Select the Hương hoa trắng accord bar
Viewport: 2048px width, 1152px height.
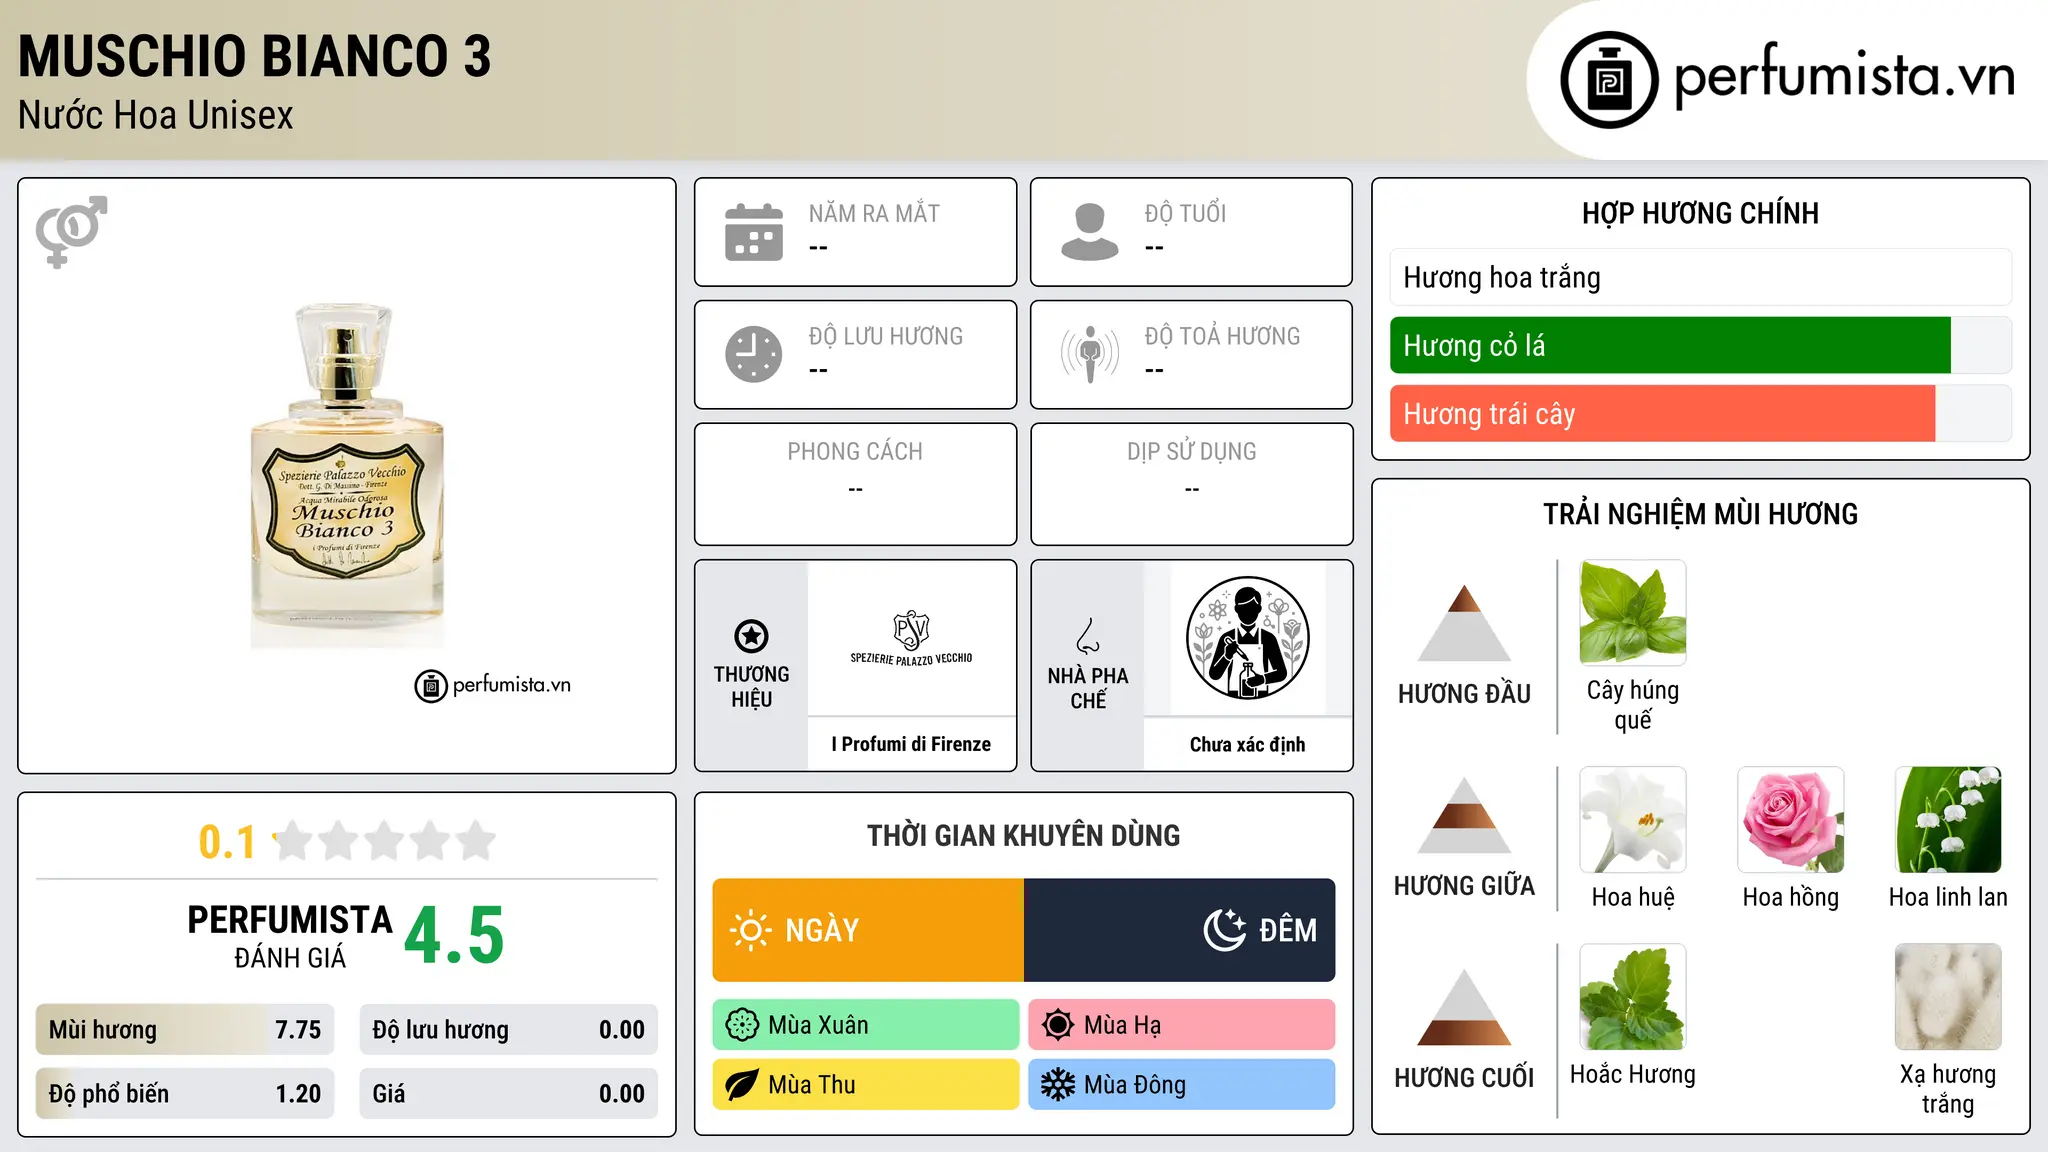click(1701, 277)
